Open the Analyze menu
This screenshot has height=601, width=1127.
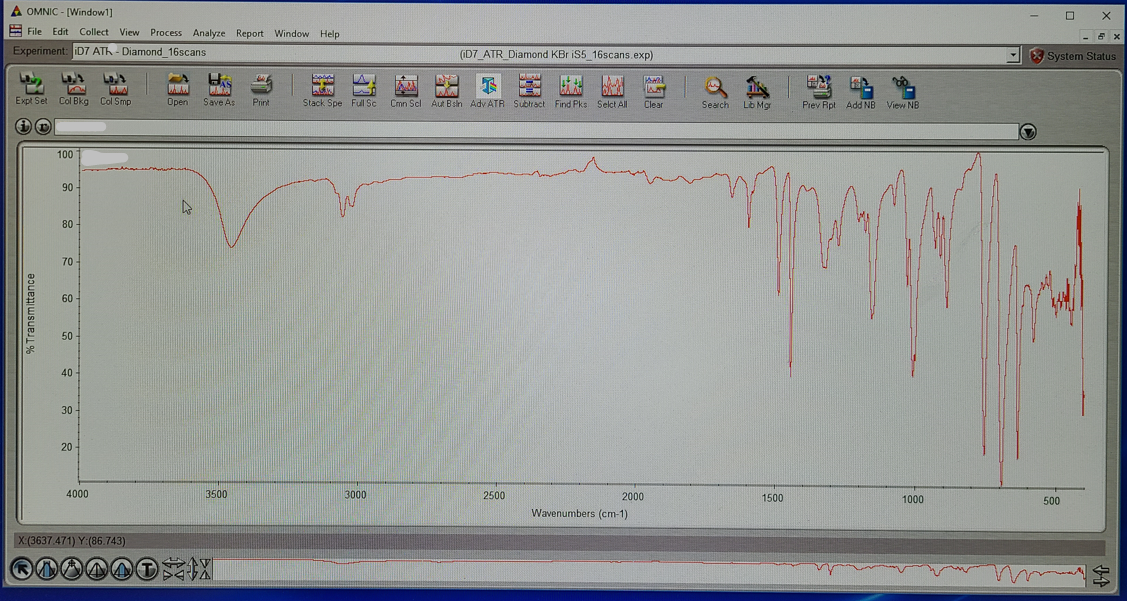(209, 33)
